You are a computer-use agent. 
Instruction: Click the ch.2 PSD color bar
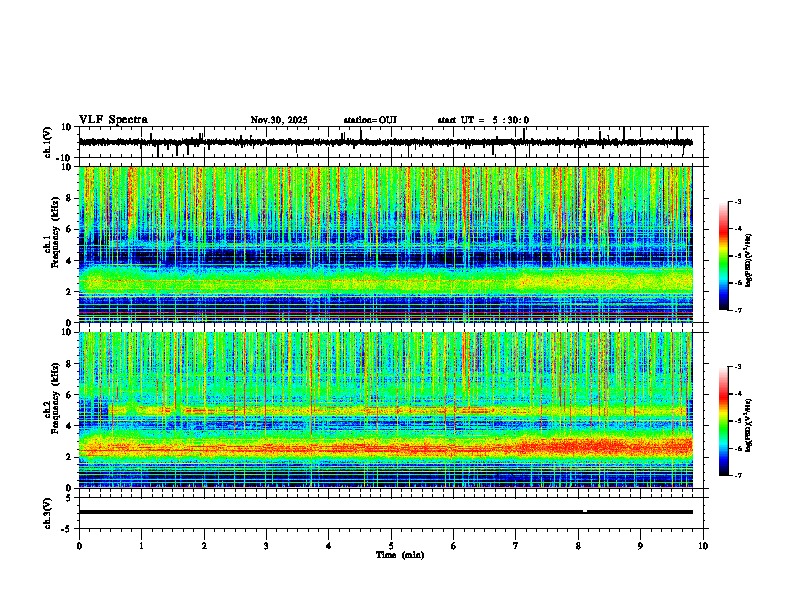pos(724,421)
